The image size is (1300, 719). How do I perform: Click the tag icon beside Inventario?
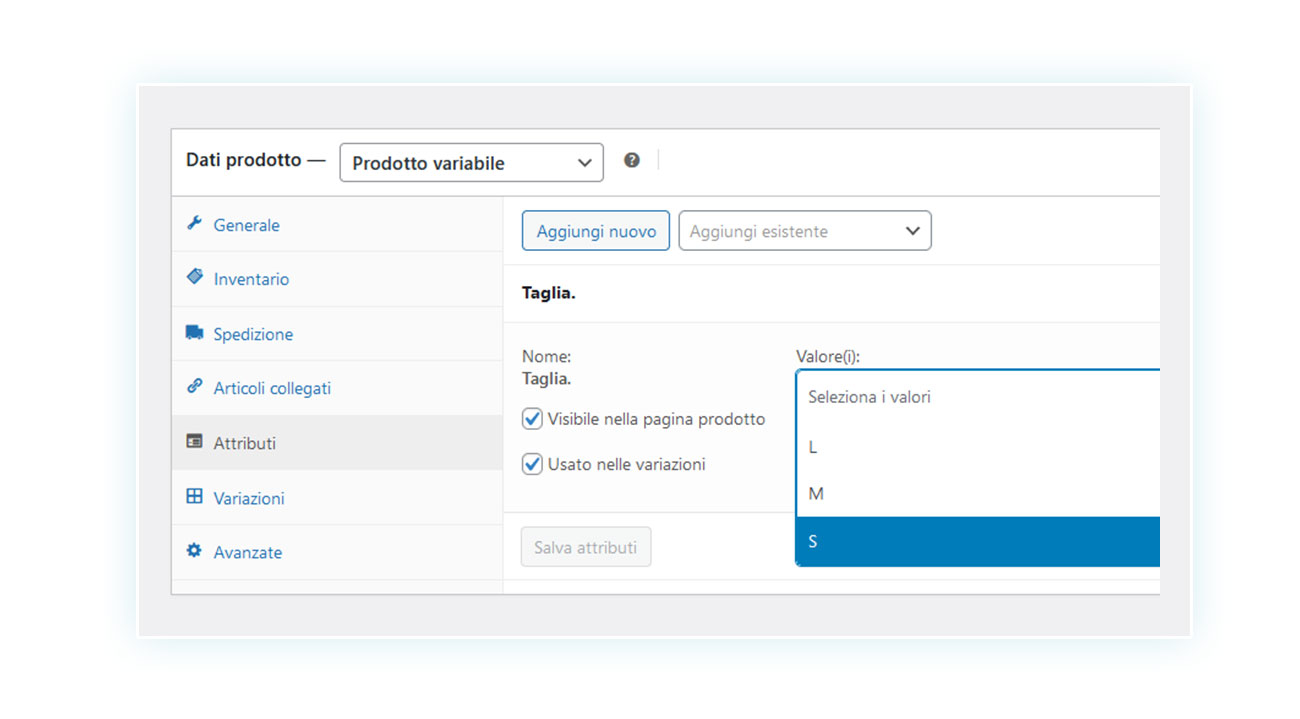(194, 277)
